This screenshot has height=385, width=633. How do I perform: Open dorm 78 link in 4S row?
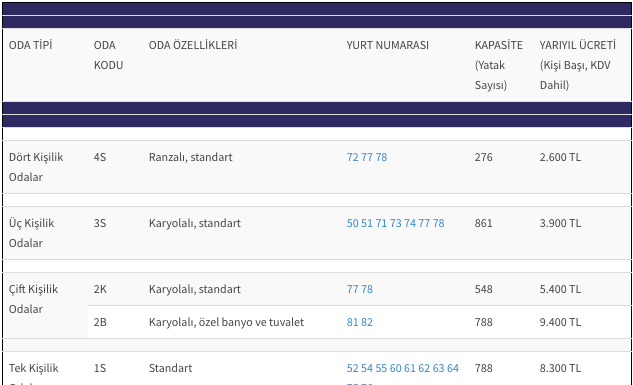coord(381,157)
